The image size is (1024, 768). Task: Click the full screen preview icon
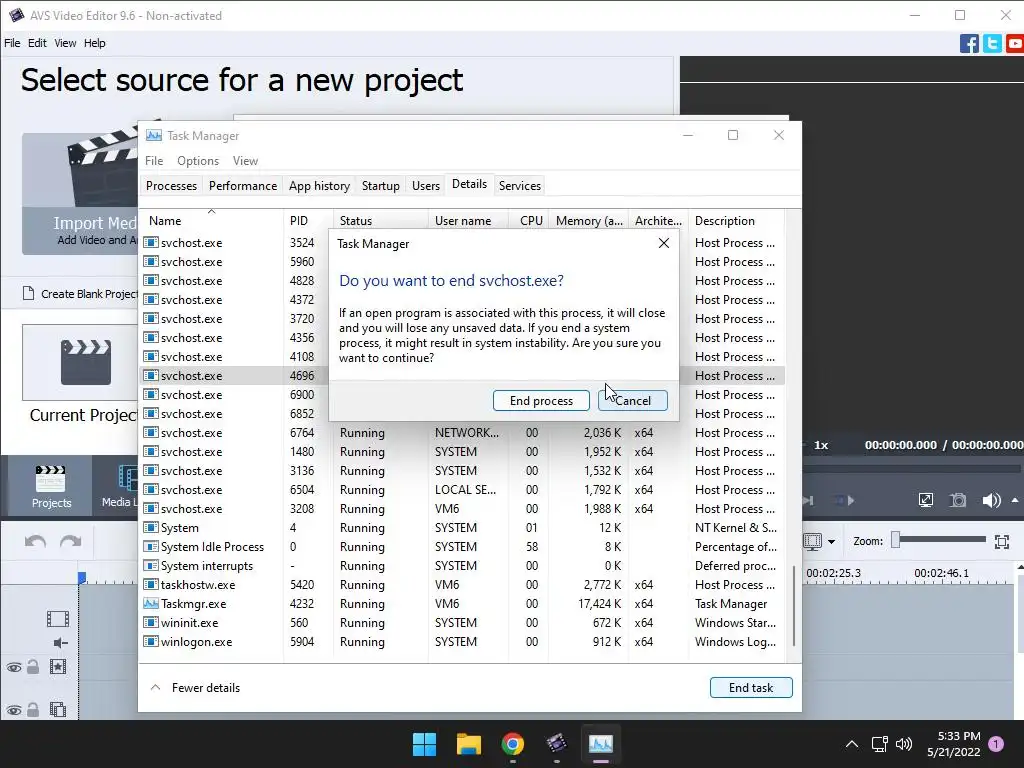[925, 500]
